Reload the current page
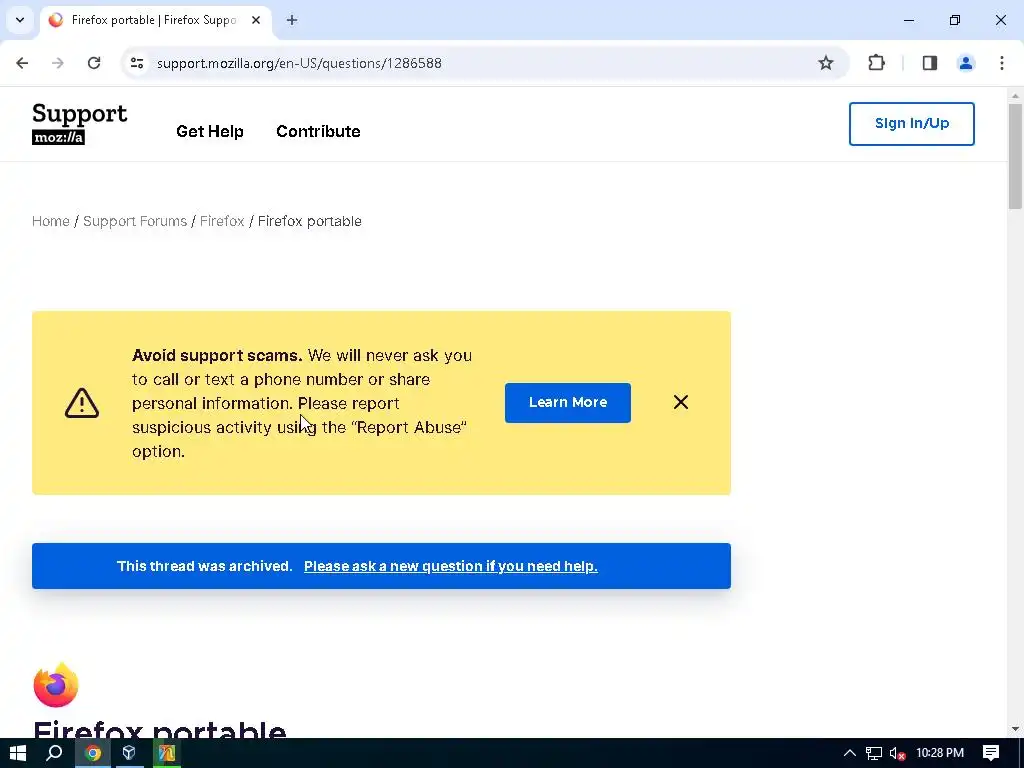 [x=94, y=63]
